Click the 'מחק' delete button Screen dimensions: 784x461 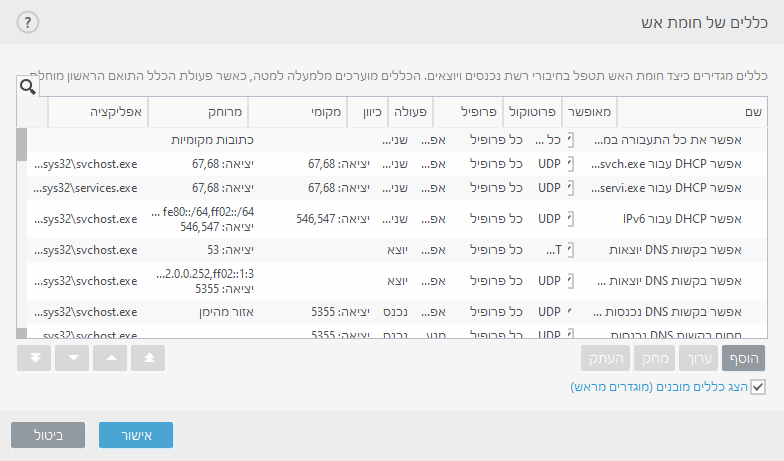pos(654,358)
